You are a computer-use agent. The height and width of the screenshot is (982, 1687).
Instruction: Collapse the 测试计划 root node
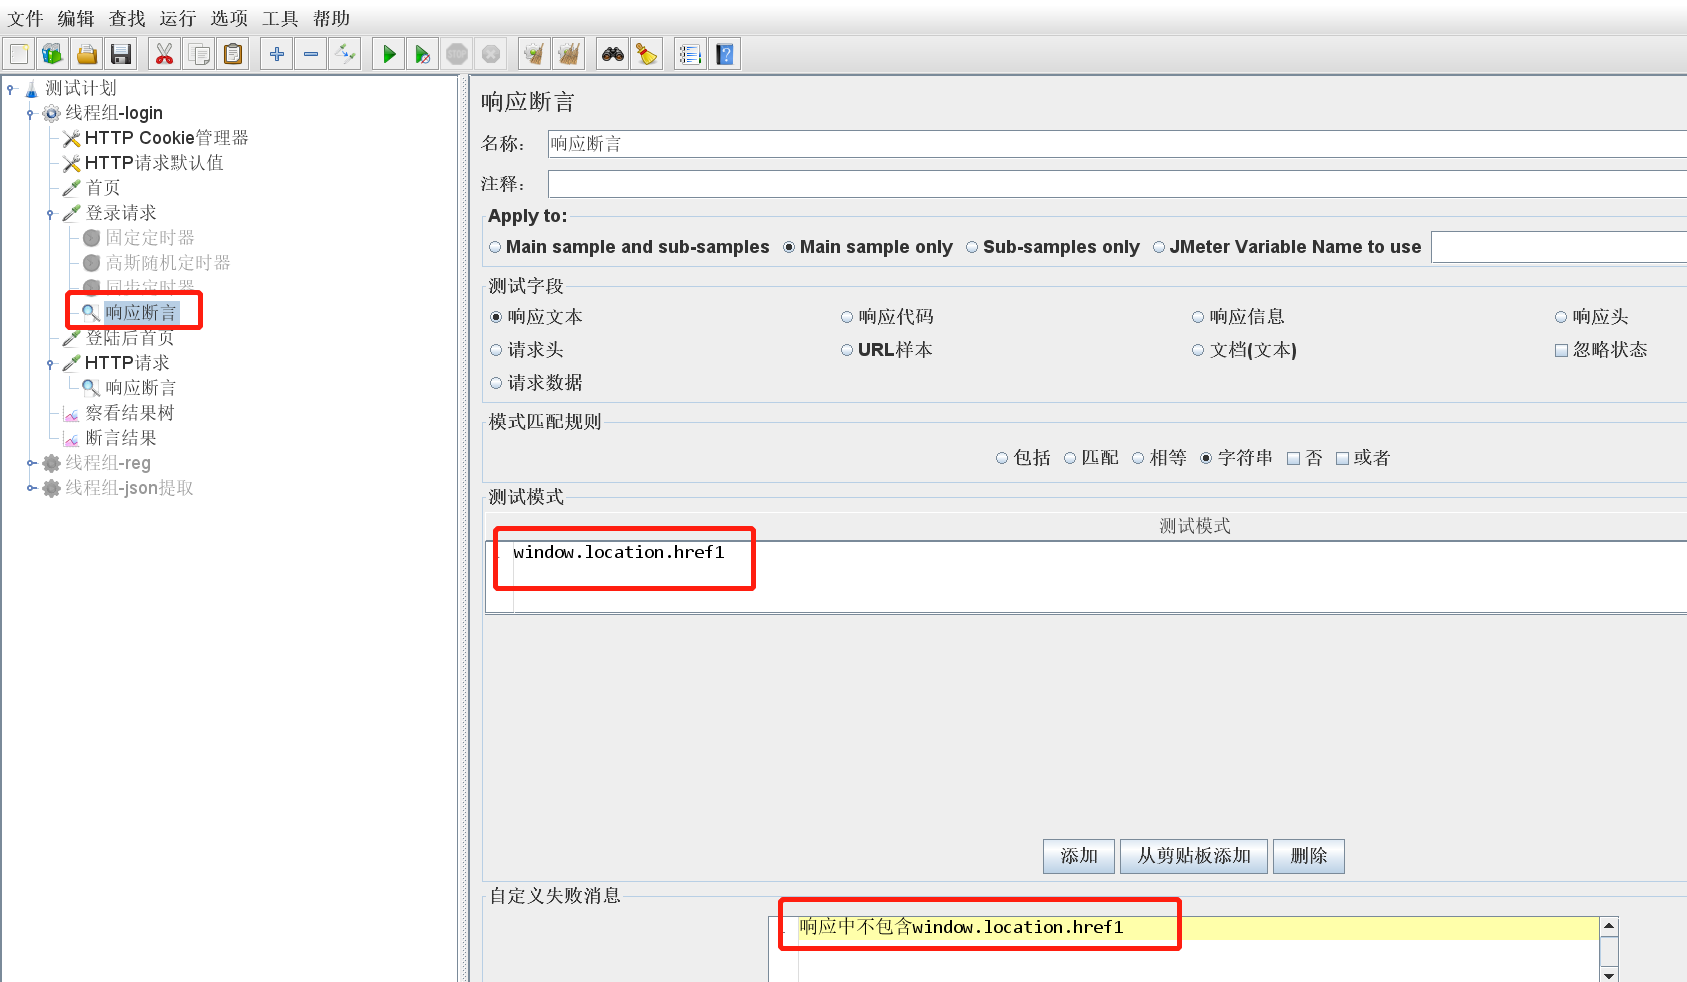[11, 89]
